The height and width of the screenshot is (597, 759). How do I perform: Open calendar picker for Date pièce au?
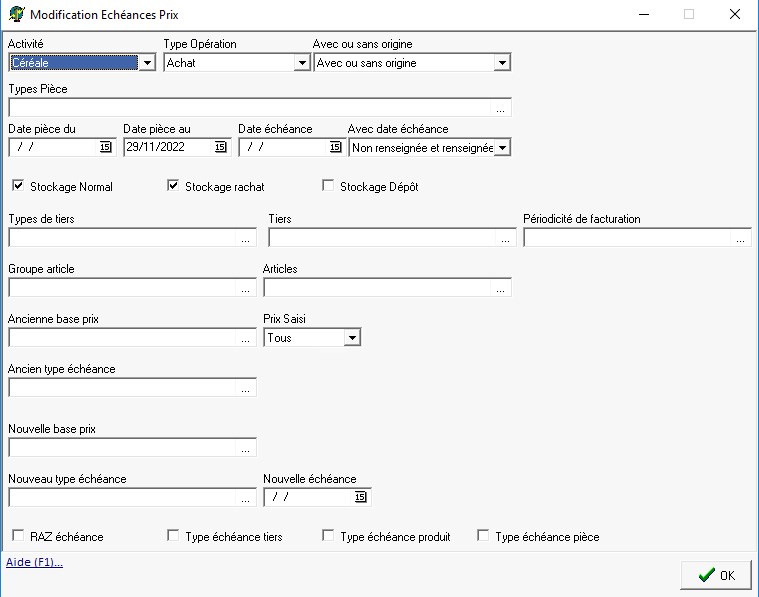point(221,148)
